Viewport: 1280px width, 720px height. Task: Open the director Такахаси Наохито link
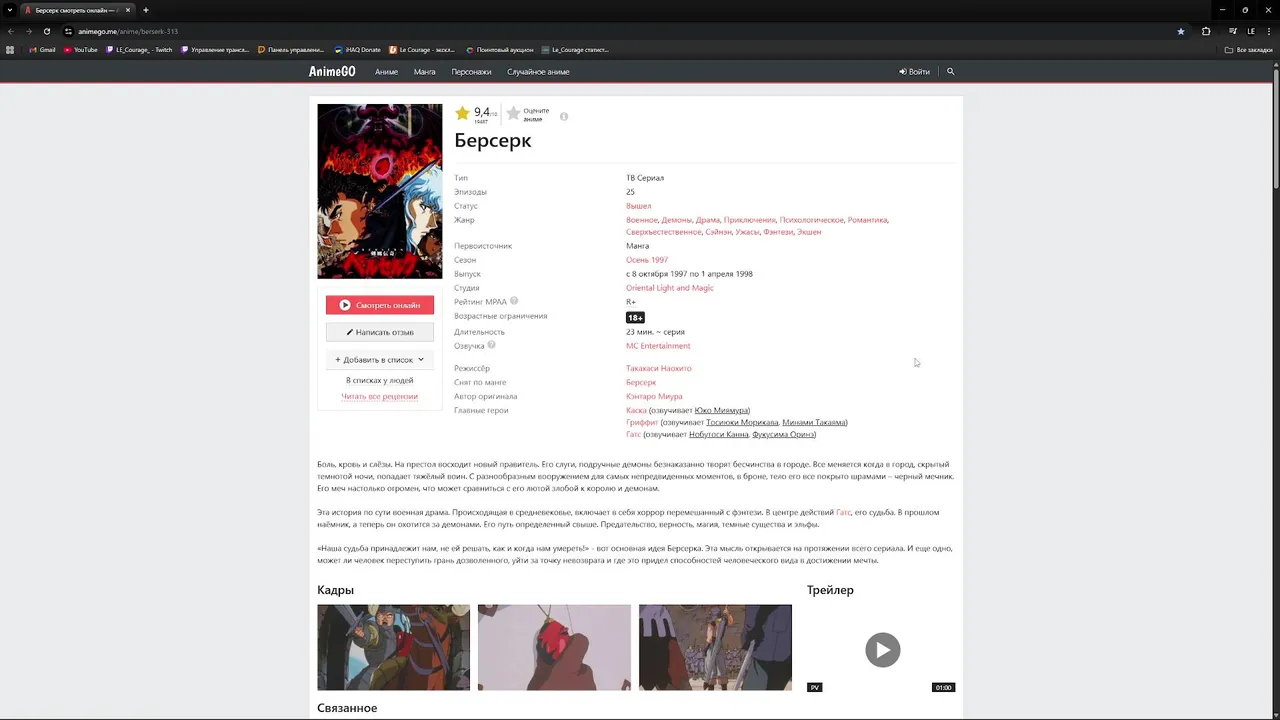point(659,368)
